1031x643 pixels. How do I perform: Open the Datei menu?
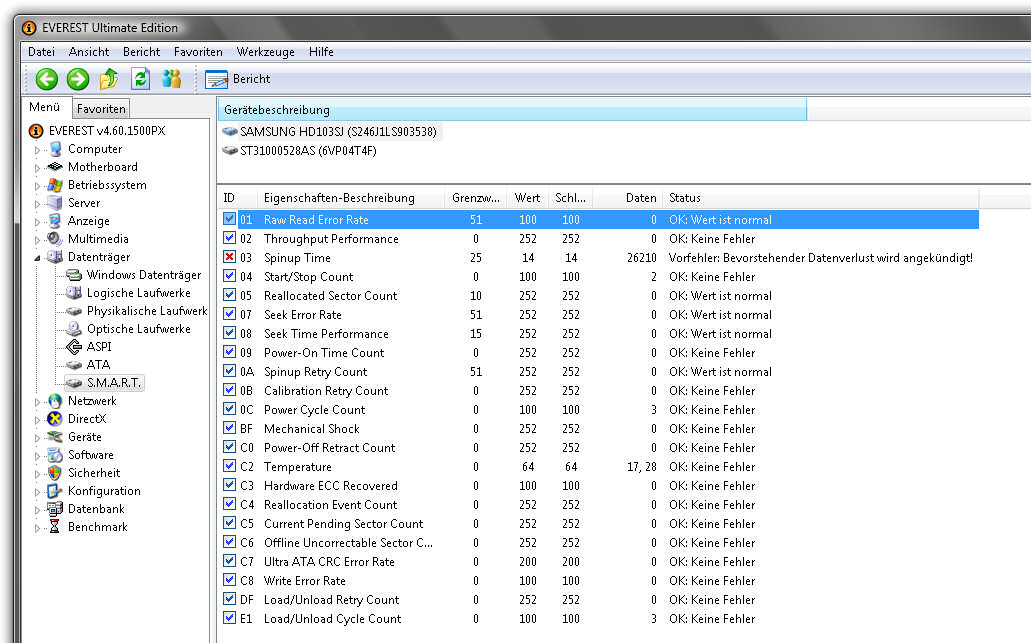(41, 52)
